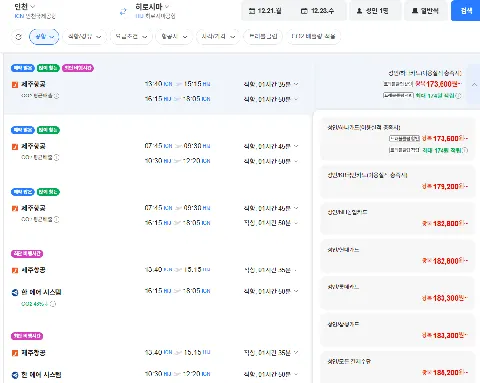Click the blue 검색 search button
This screenshot has width=480, height=383.
tap(466, 11)
